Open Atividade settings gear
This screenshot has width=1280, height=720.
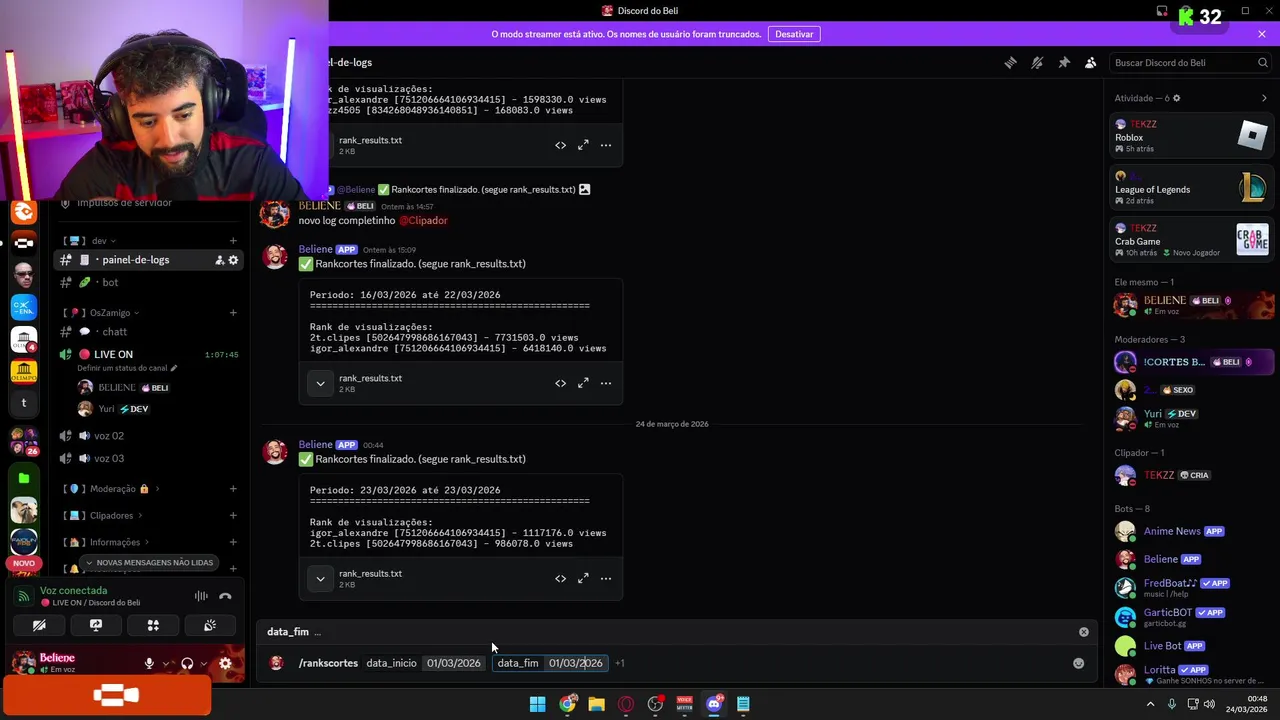click(1176, 98)
